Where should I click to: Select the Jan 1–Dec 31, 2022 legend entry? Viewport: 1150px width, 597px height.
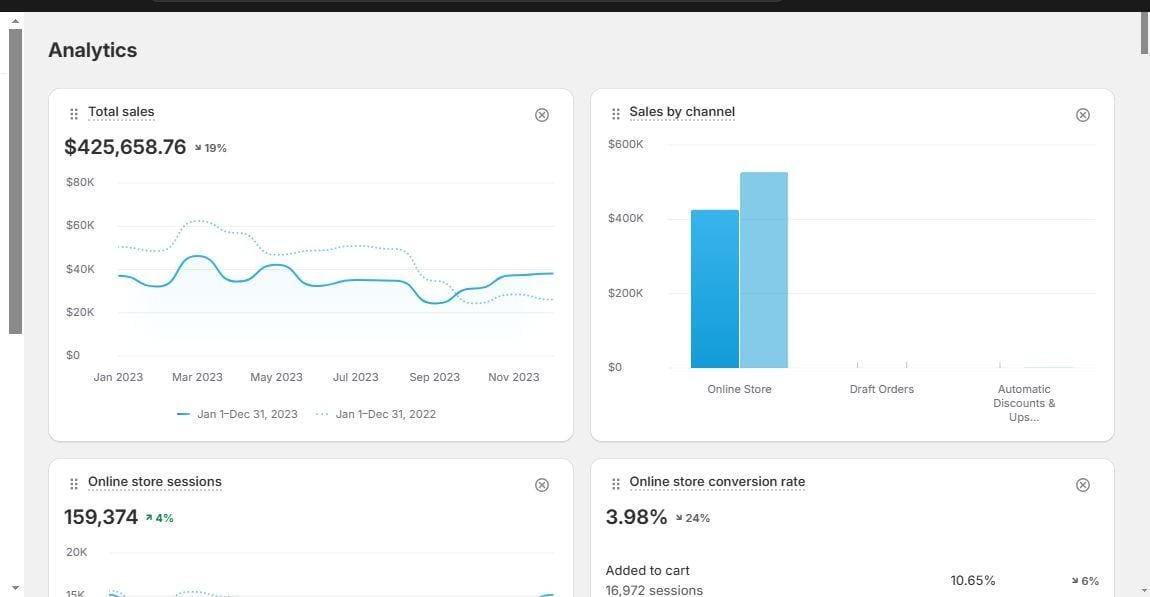tap(376, 414)
